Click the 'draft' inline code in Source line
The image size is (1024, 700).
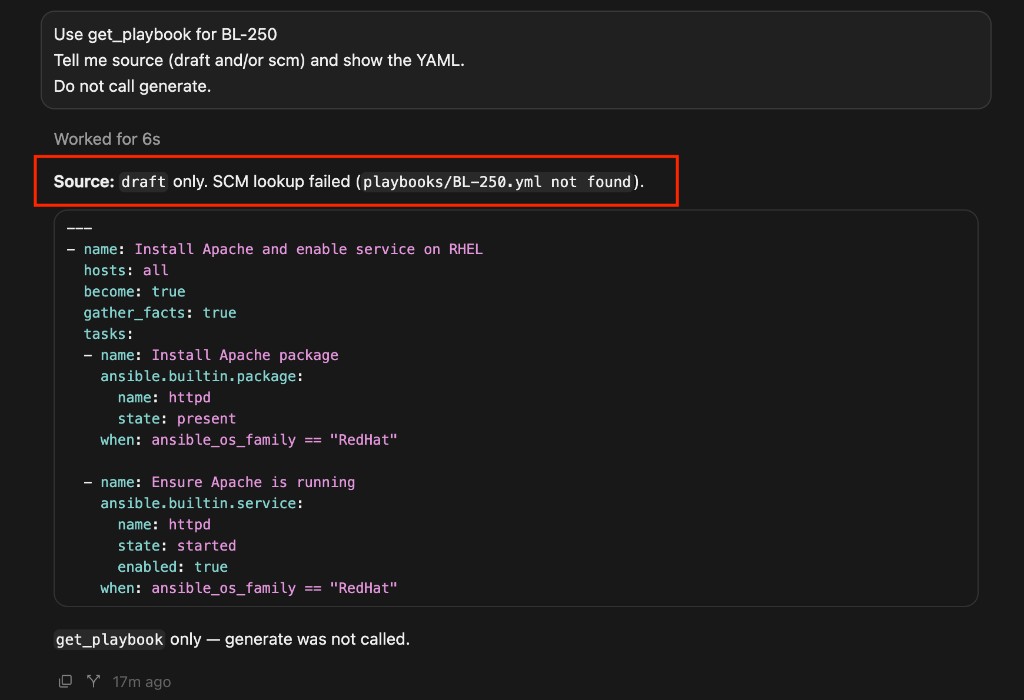(144, 182)
